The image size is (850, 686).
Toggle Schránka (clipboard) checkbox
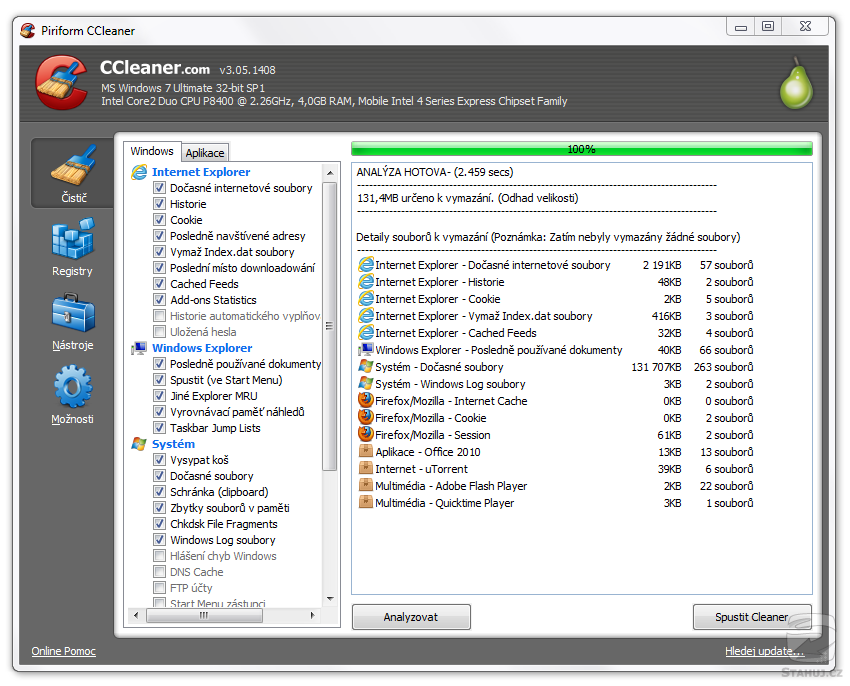(159, 492)
